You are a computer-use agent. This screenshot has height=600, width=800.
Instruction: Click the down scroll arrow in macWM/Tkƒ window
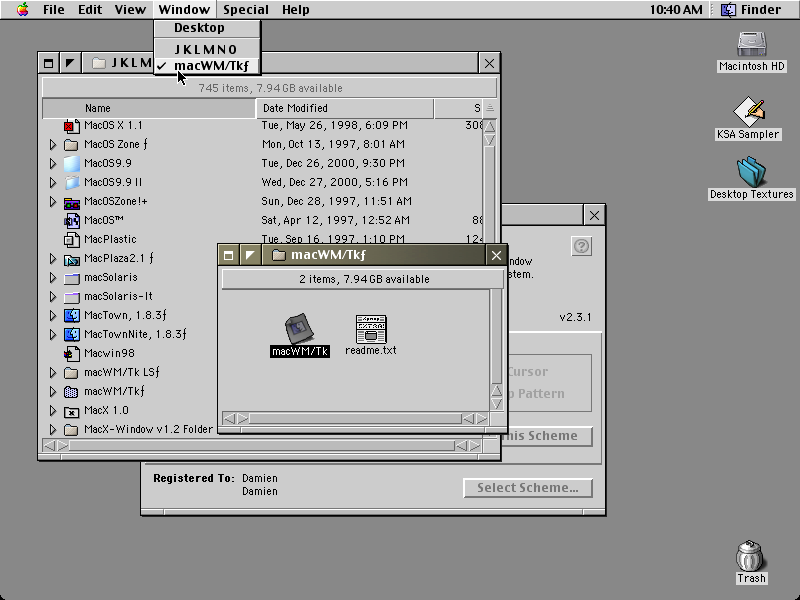496,404
